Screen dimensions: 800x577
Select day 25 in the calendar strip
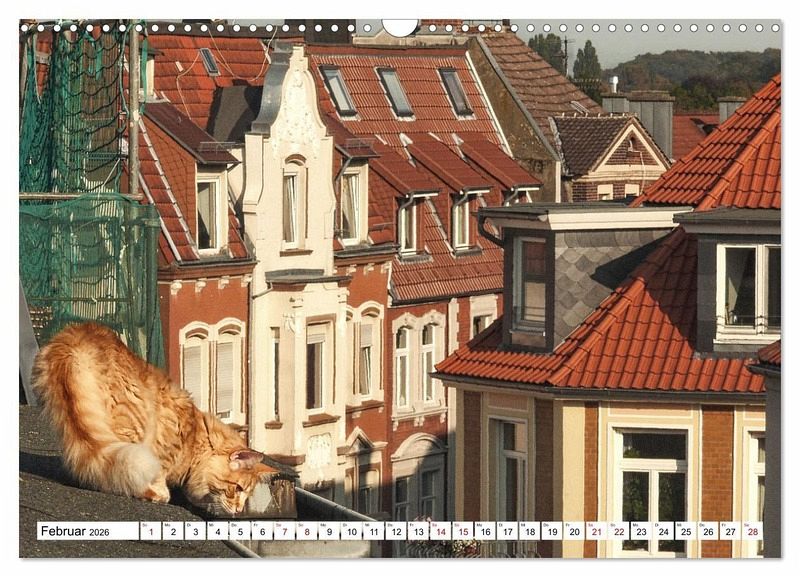686,531
